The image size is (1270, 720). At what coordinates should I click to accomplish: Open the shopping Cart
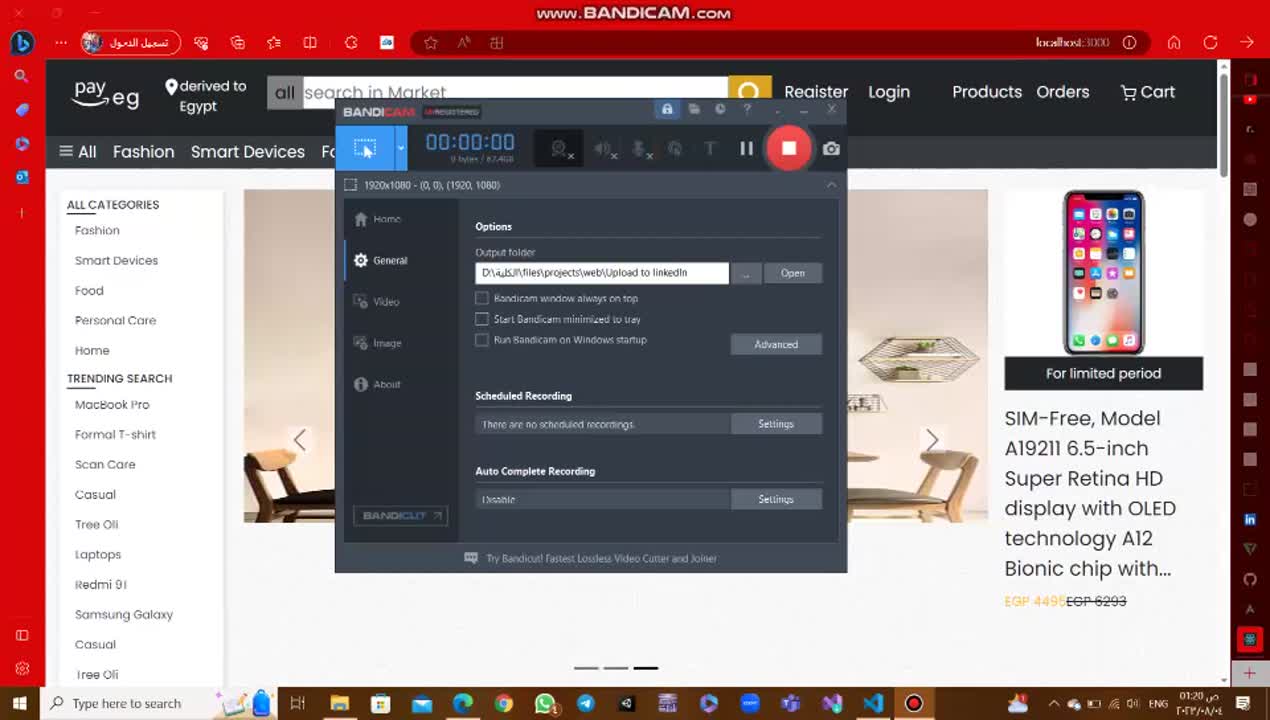(x=1148, y=92)
